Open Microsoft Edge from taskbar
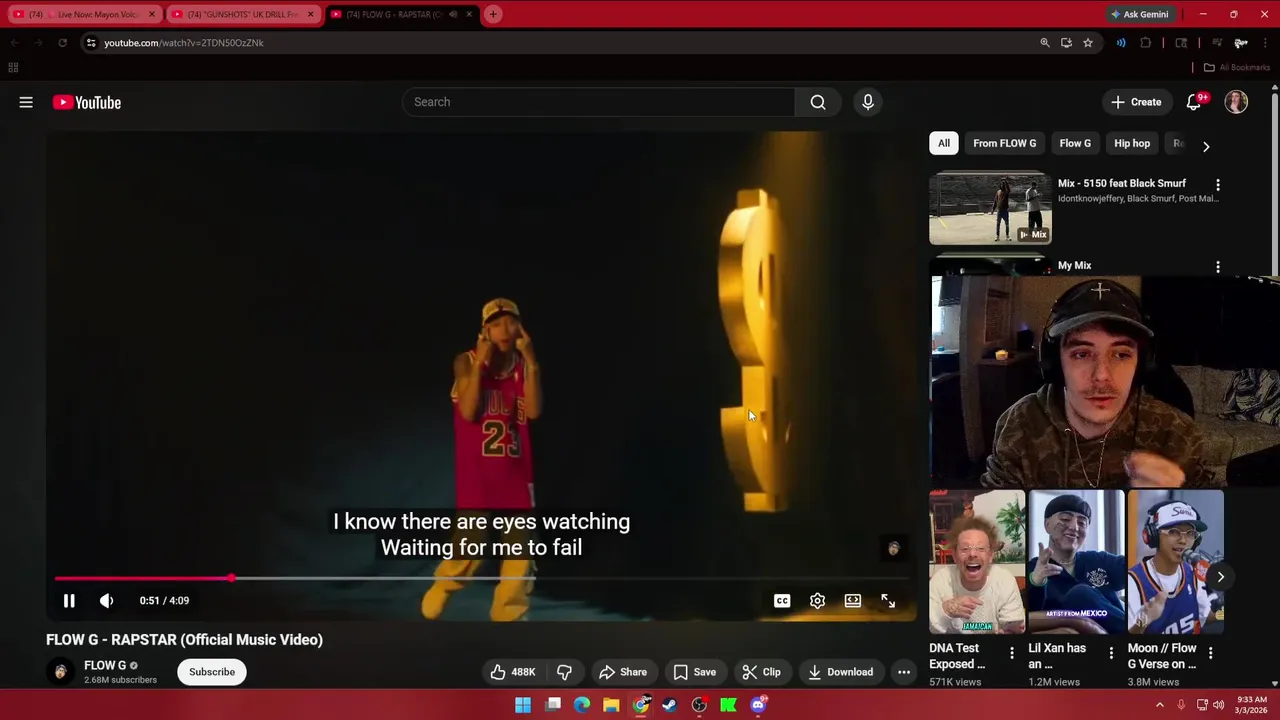1280x720 pixels. click(x=582, y=705)
